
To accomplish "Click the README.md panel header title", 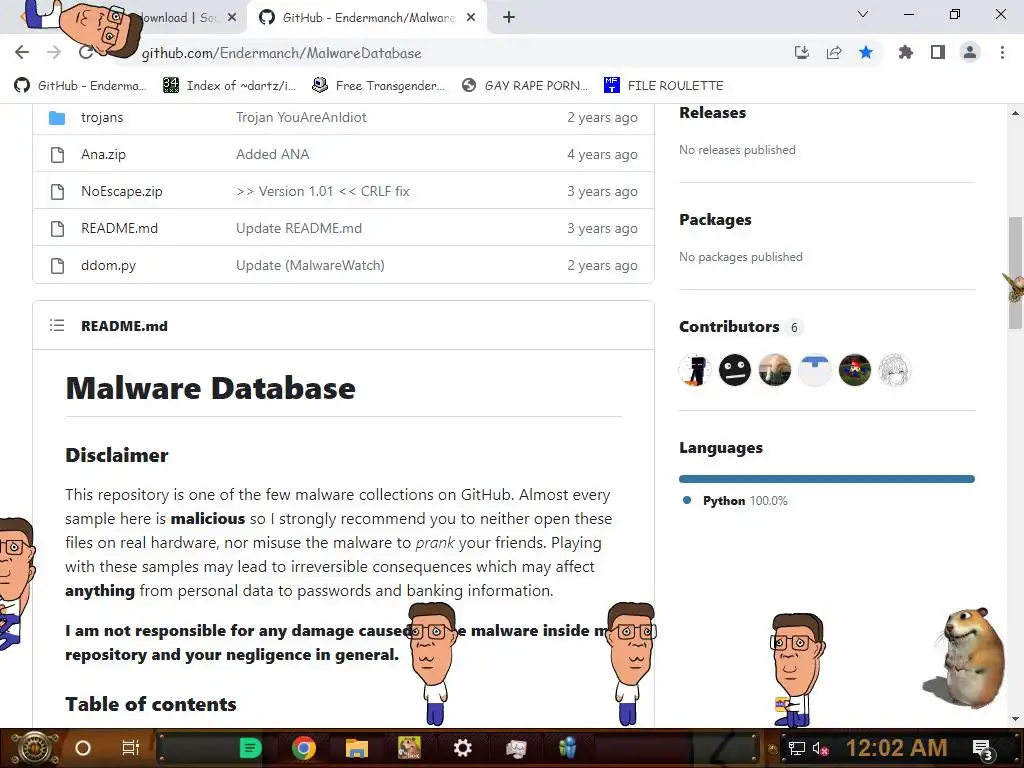I will click(124, 326).
